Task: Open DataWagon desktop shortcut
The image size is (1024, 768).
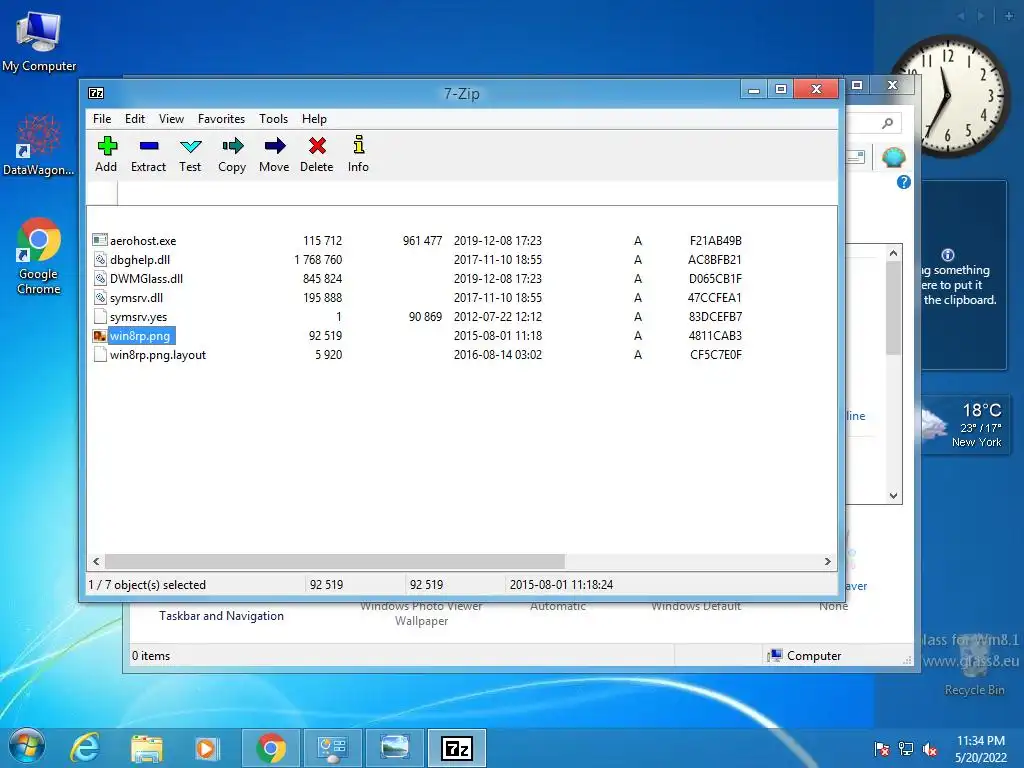Action: pos(39,145)
